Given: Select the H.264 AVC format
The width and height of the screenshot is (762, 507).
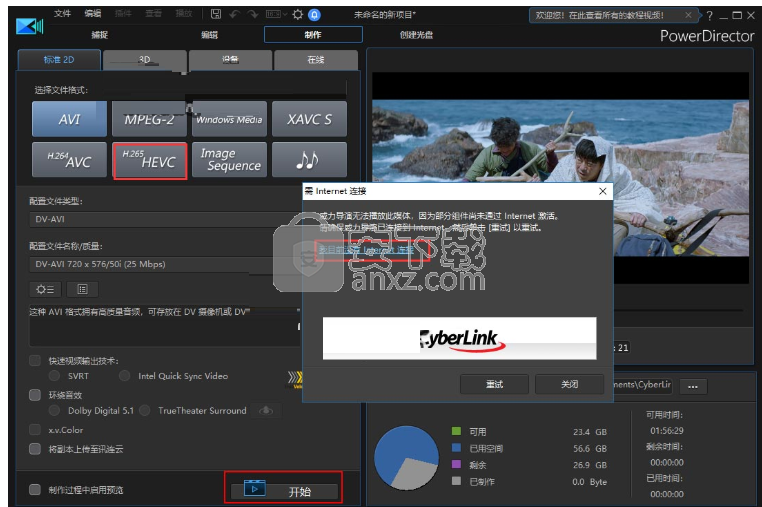Looking at the screenshot, I should [x=69, y=160].
